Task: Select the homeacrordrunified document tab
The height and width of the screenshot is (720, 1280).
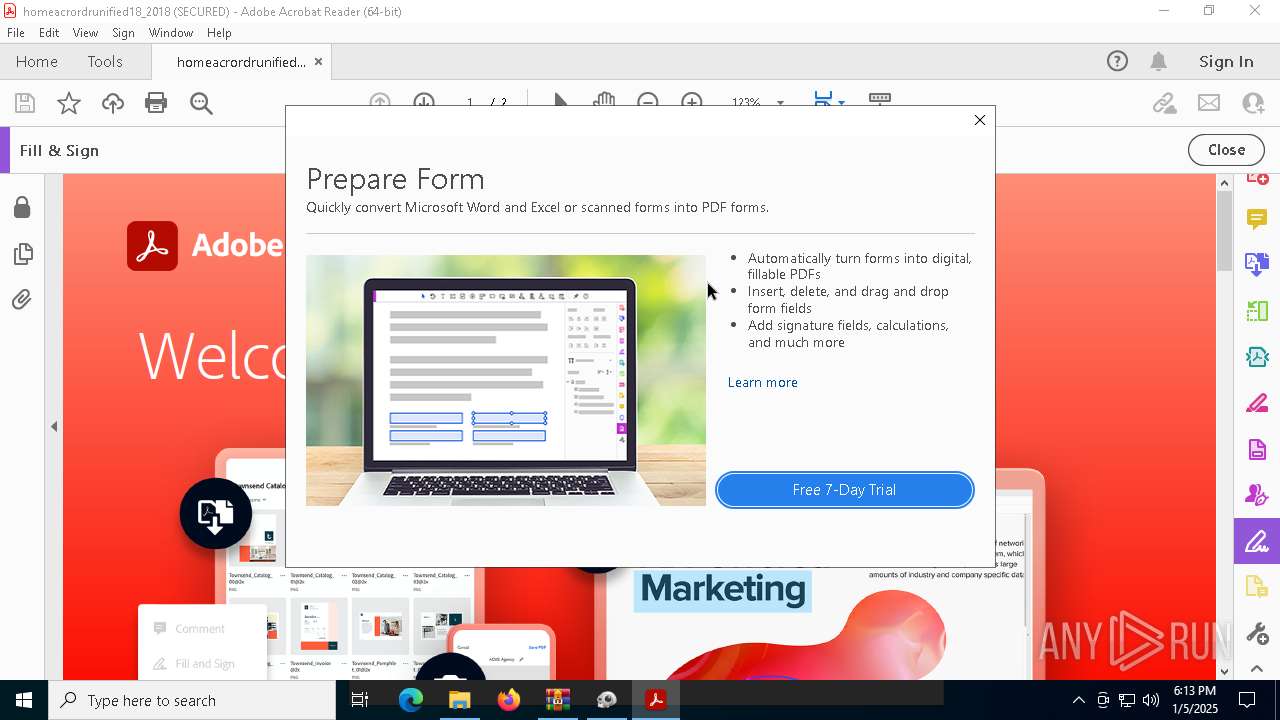Action: pos(241,62)
